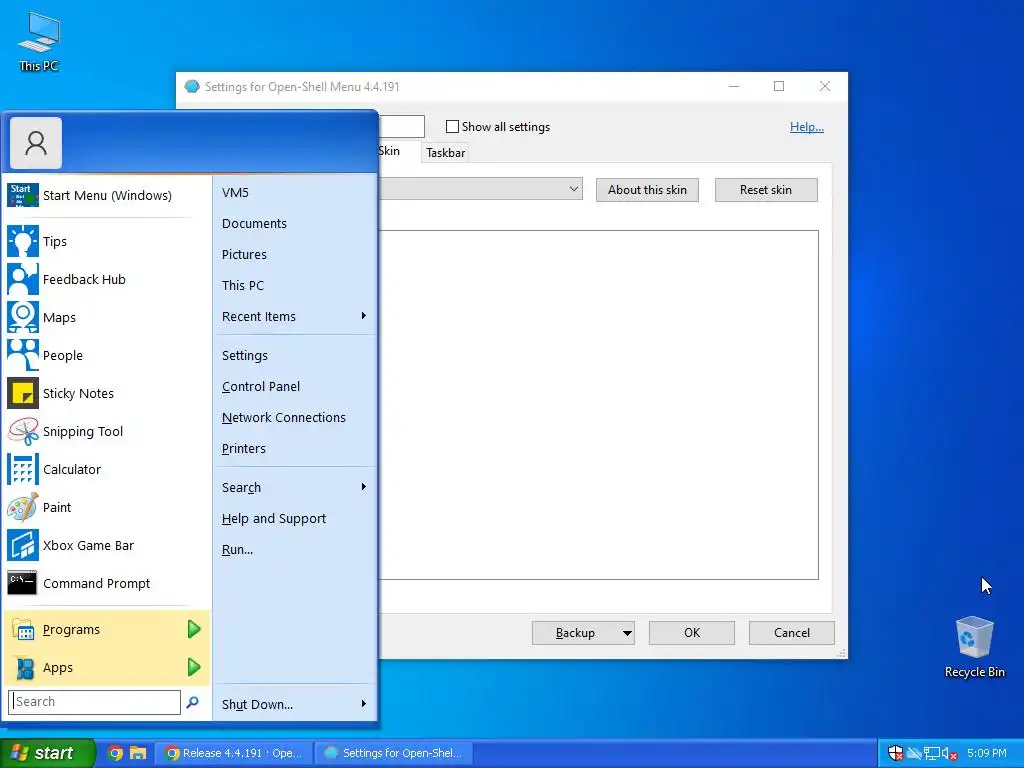This screenshot has width=1024, height=768.
Task: Click About this skin button
Action: tap(647, 190)
